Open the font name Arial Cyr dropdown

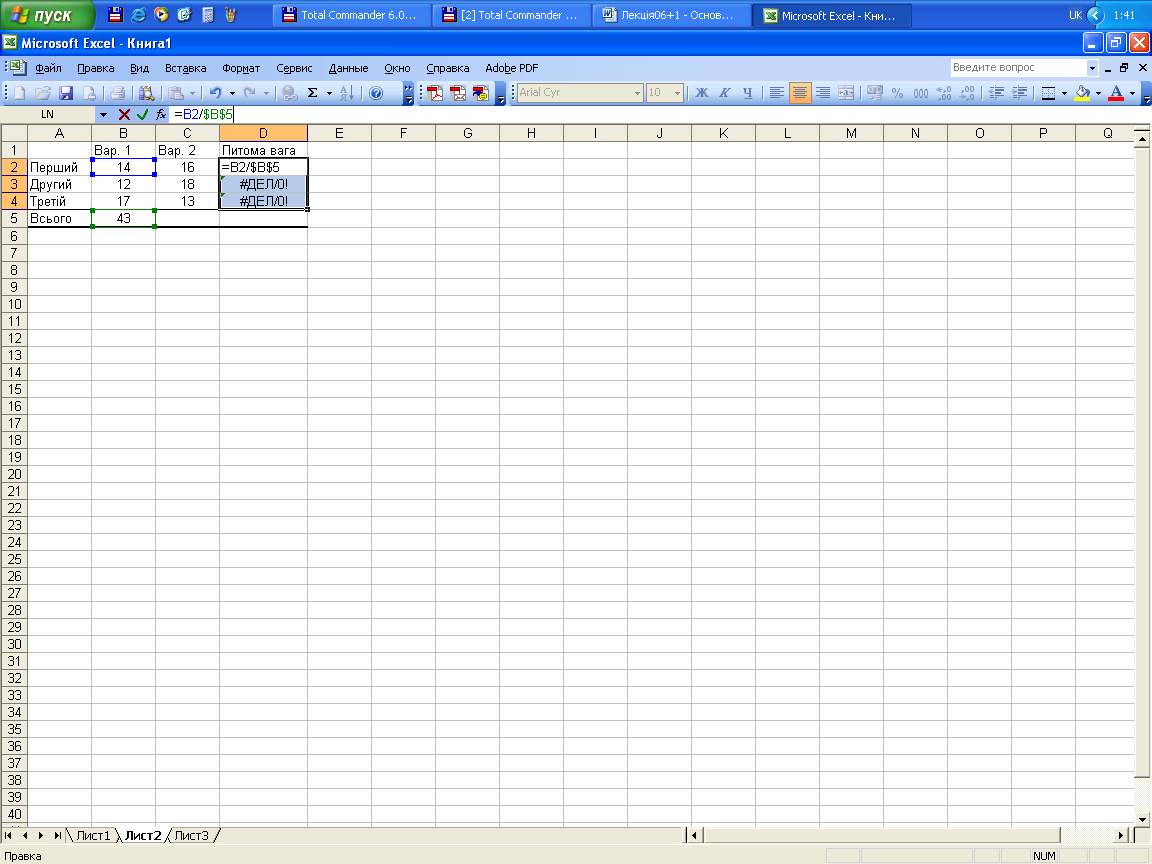(637, 93)
